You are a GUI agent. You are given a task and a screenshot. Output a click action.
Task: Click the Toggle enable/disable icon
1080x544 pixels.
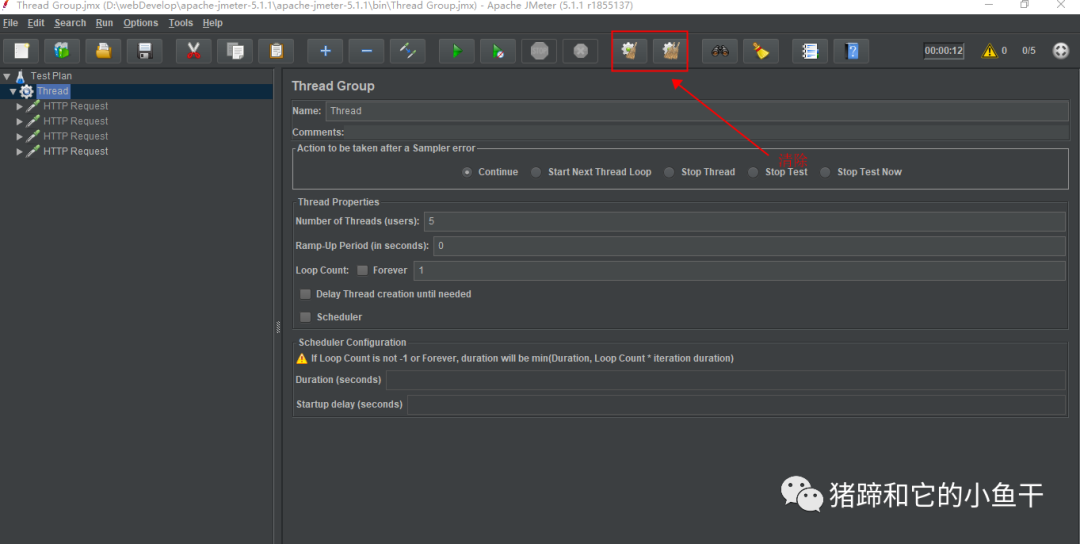coord(408,51)
